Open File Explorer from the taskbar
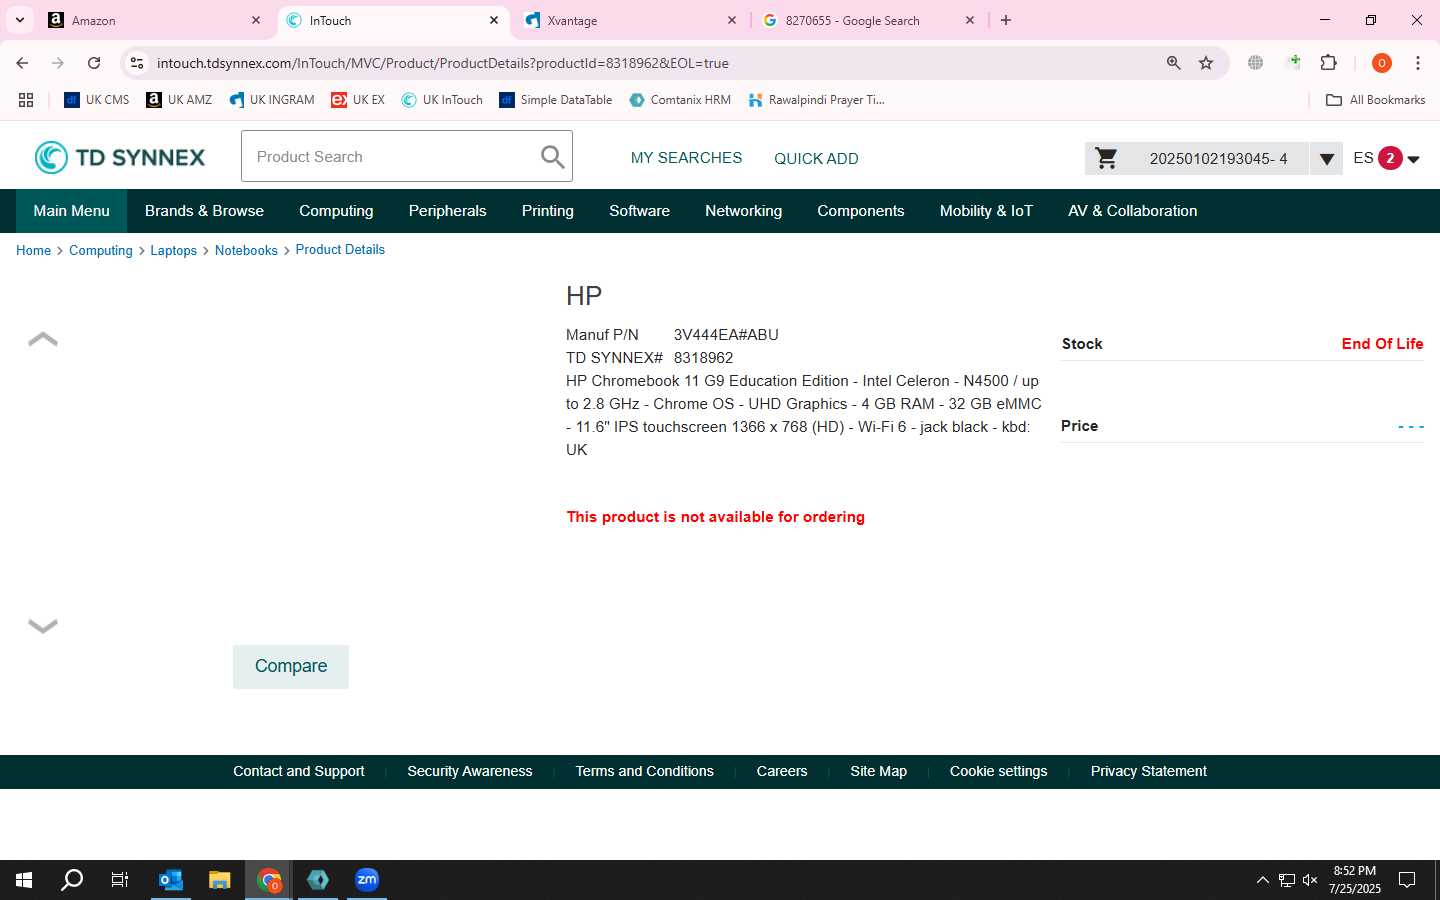This screenshot has width=1440, height=900. click(220, 880)
